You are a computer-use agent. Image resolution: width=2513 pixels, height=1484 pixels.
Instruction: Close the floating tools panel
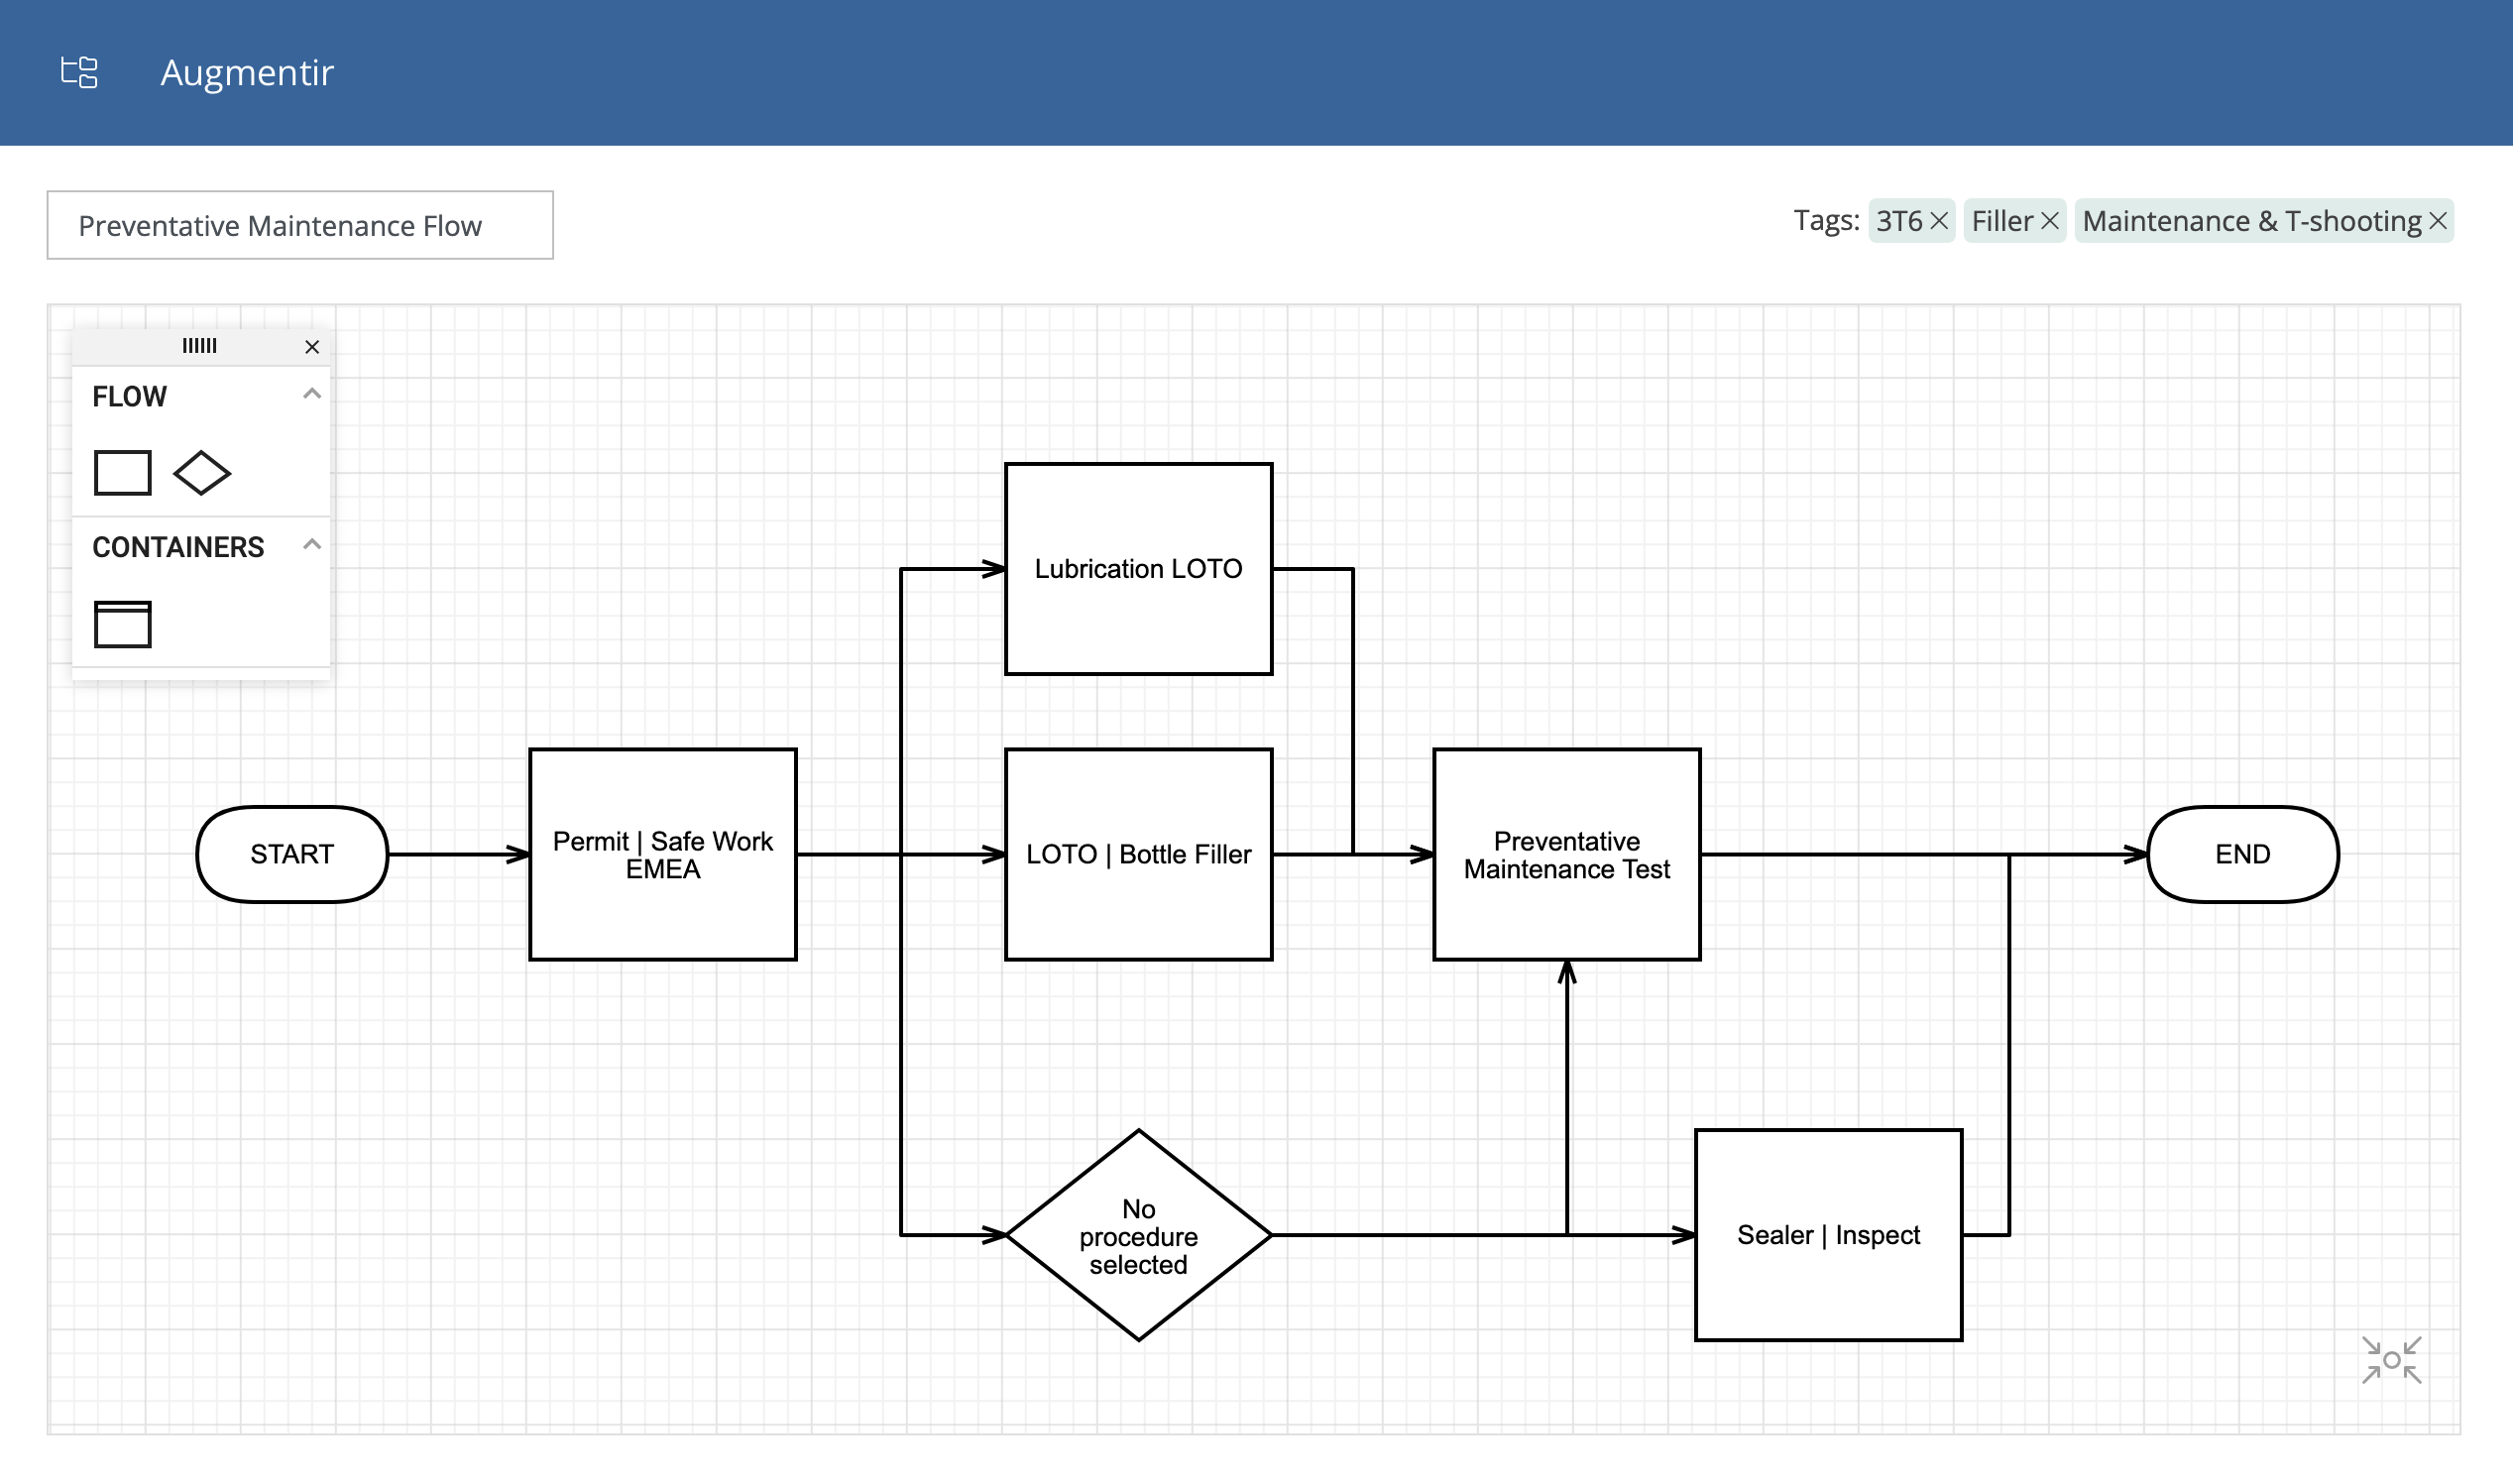click(312, 346)
